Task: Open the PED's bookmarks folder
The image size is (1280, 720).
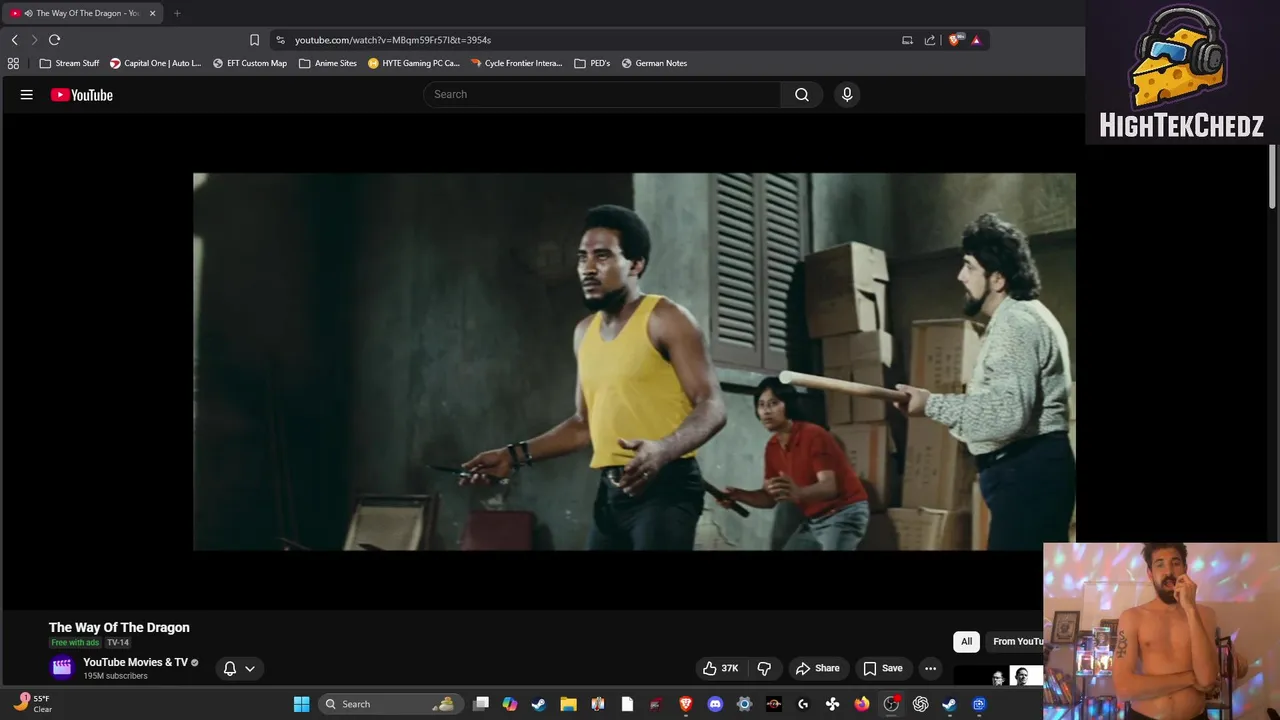Action: pyautogui.click(x=593, y=63)
